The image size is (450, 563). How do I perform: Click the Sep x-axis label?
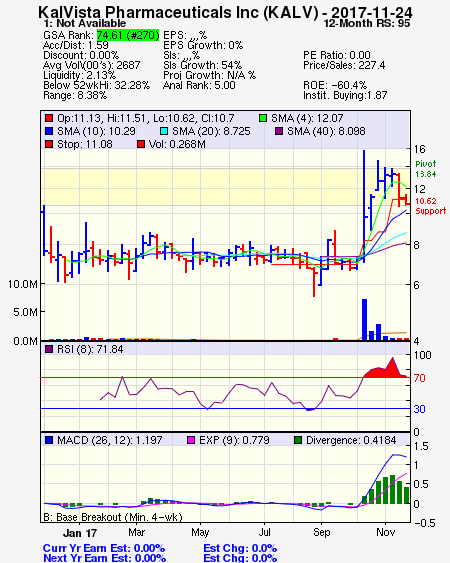(x=321, y=532)
